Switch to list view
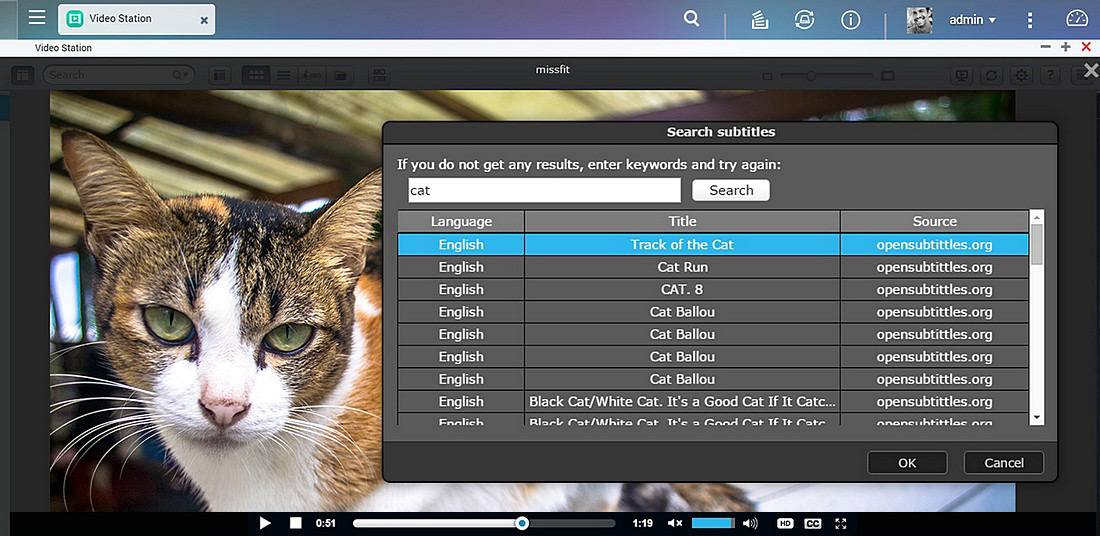The width and height of the screenshot is (1100, 536). [283, 75]
